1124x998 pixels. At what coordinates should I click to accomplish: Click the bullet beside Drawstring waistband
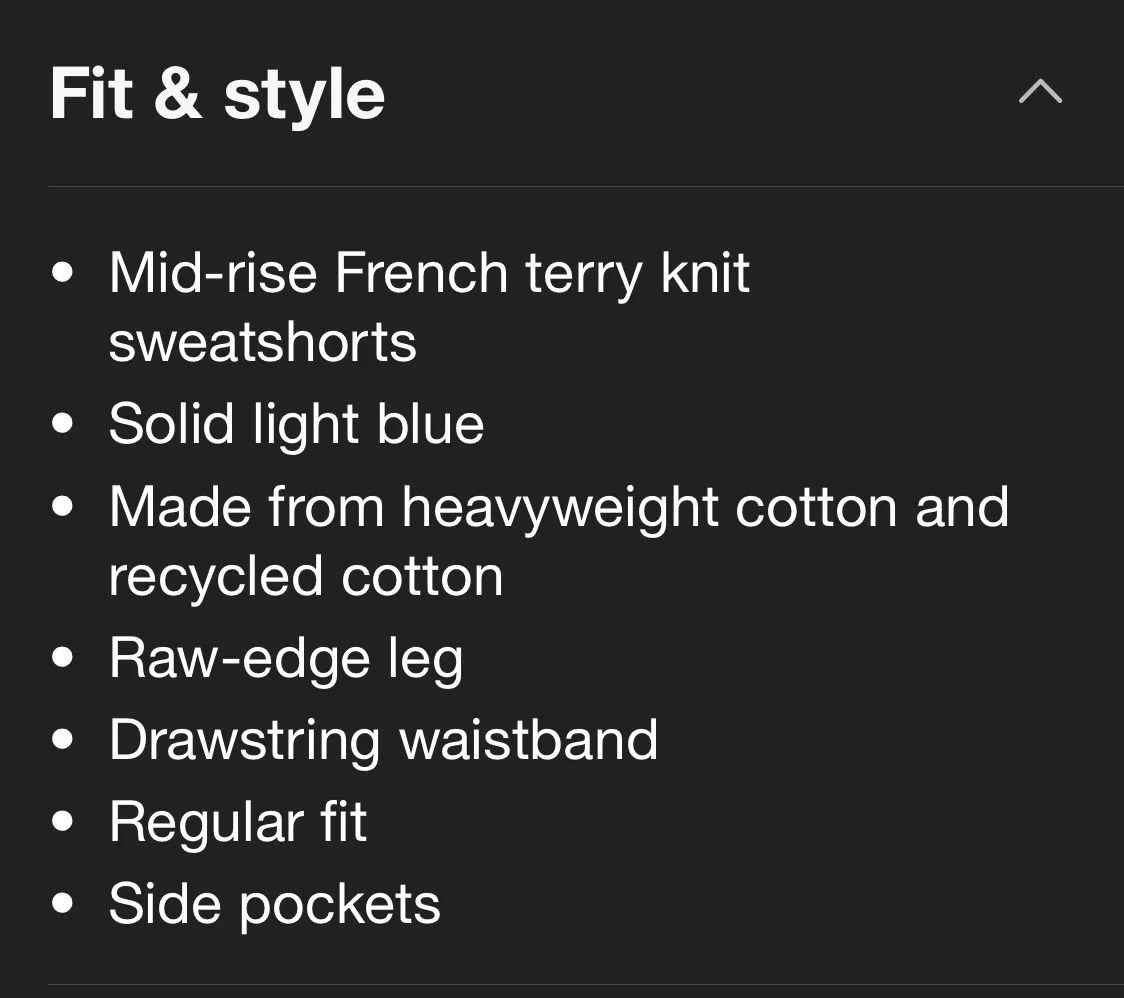63,739
